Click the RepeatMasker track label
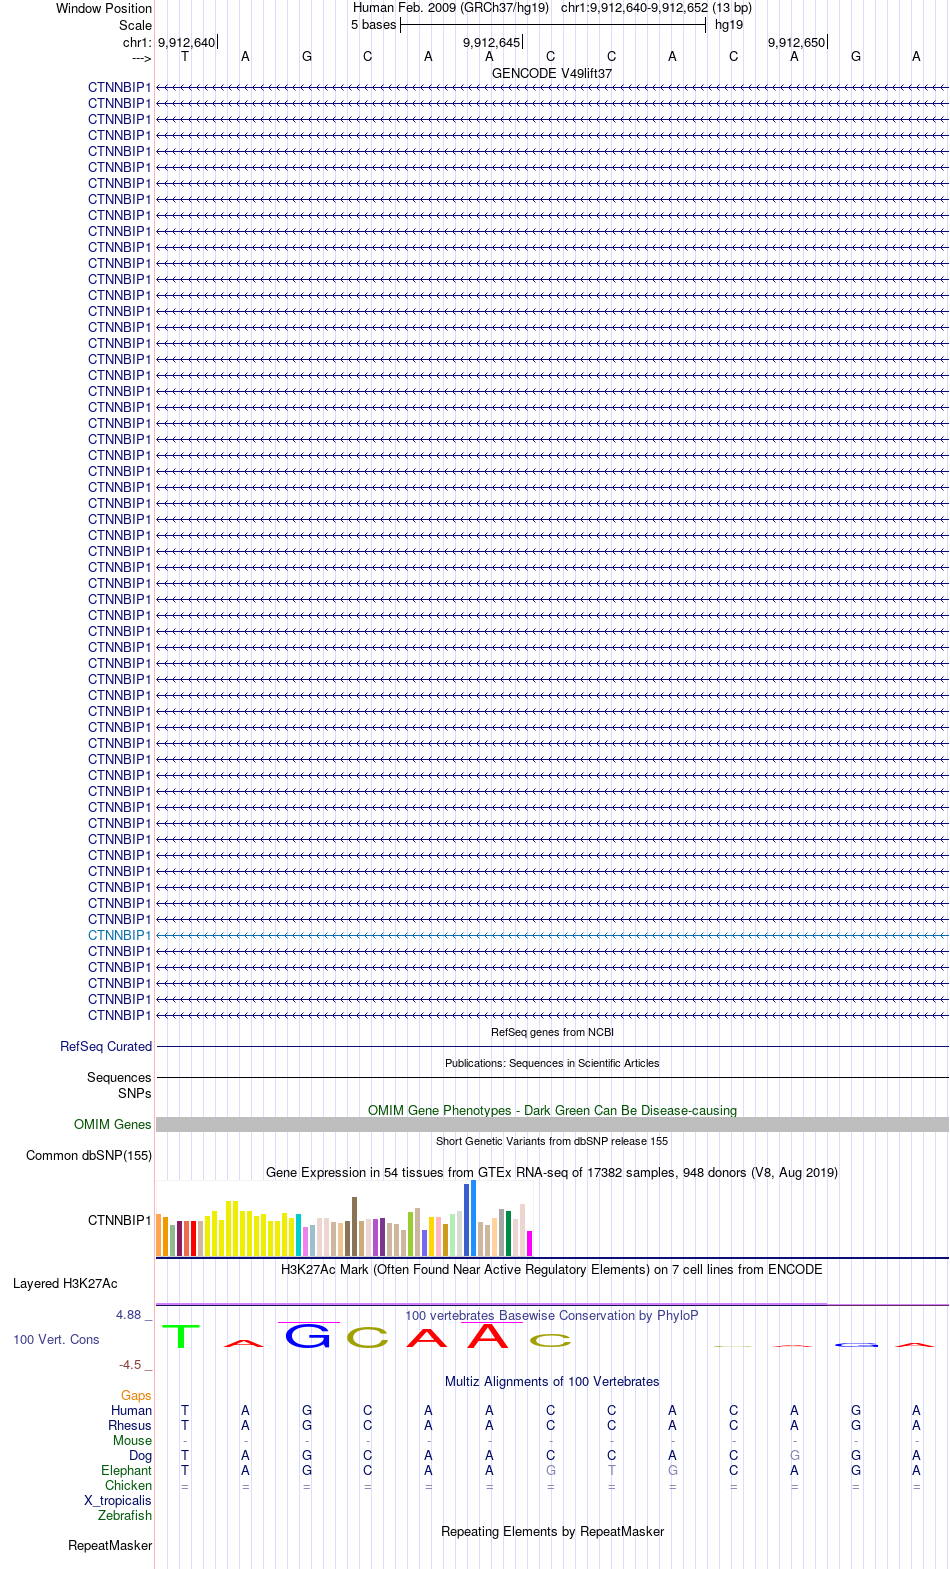Viewport: 950px width, 1569px height. pos(110,1545)
